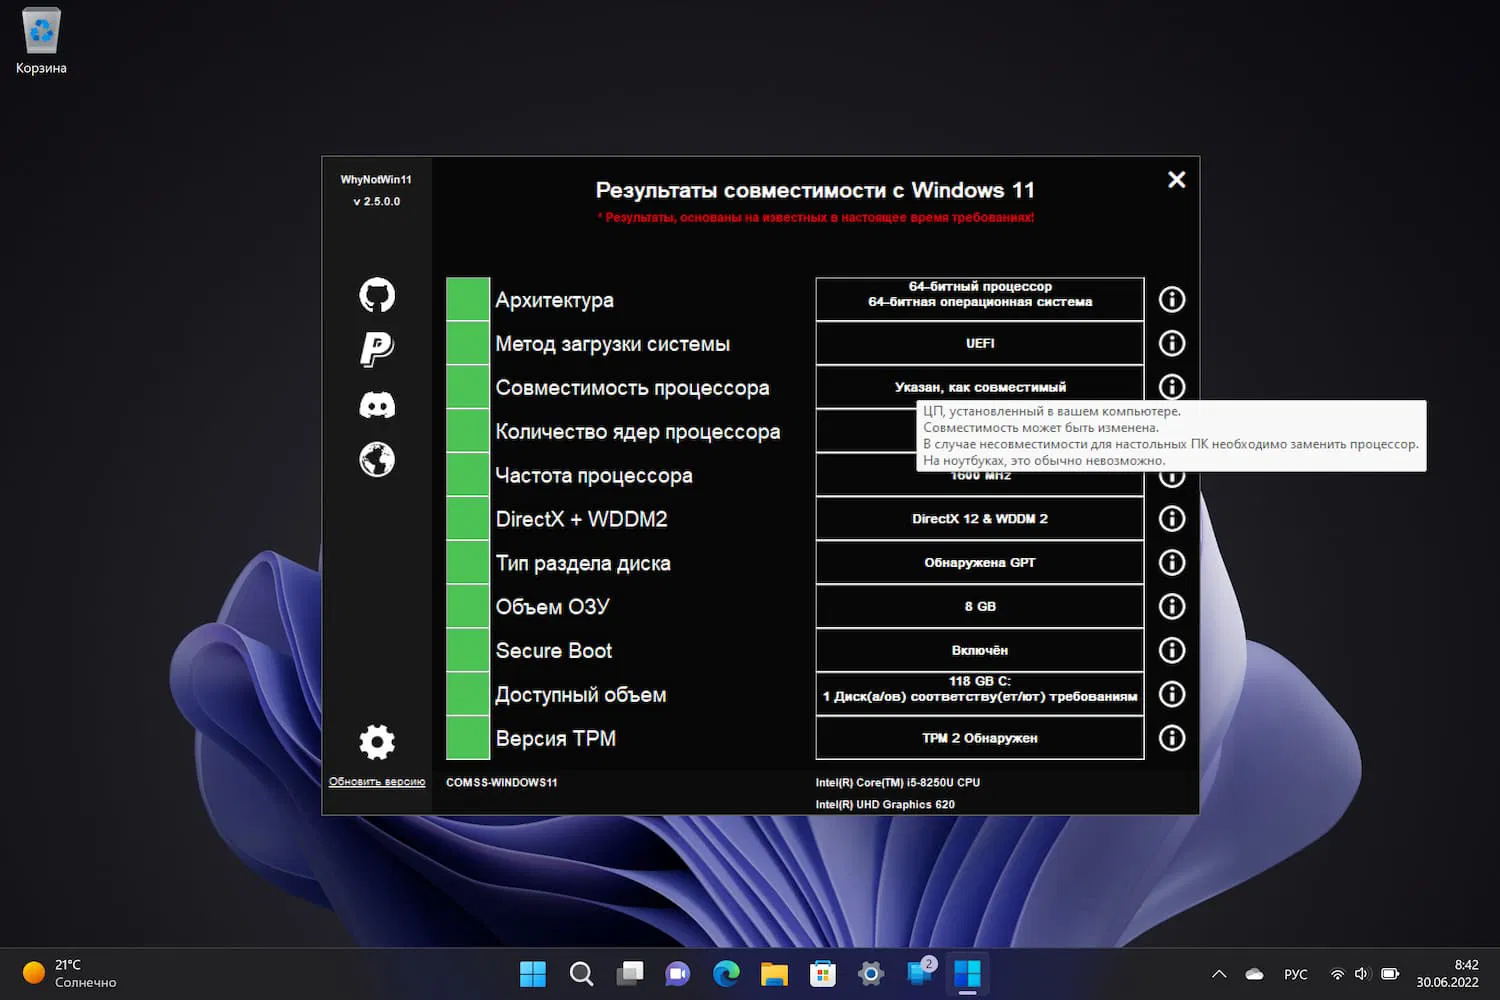
Task: Click the info icon beside Совместимость процессора
Action: (1171, 386)
